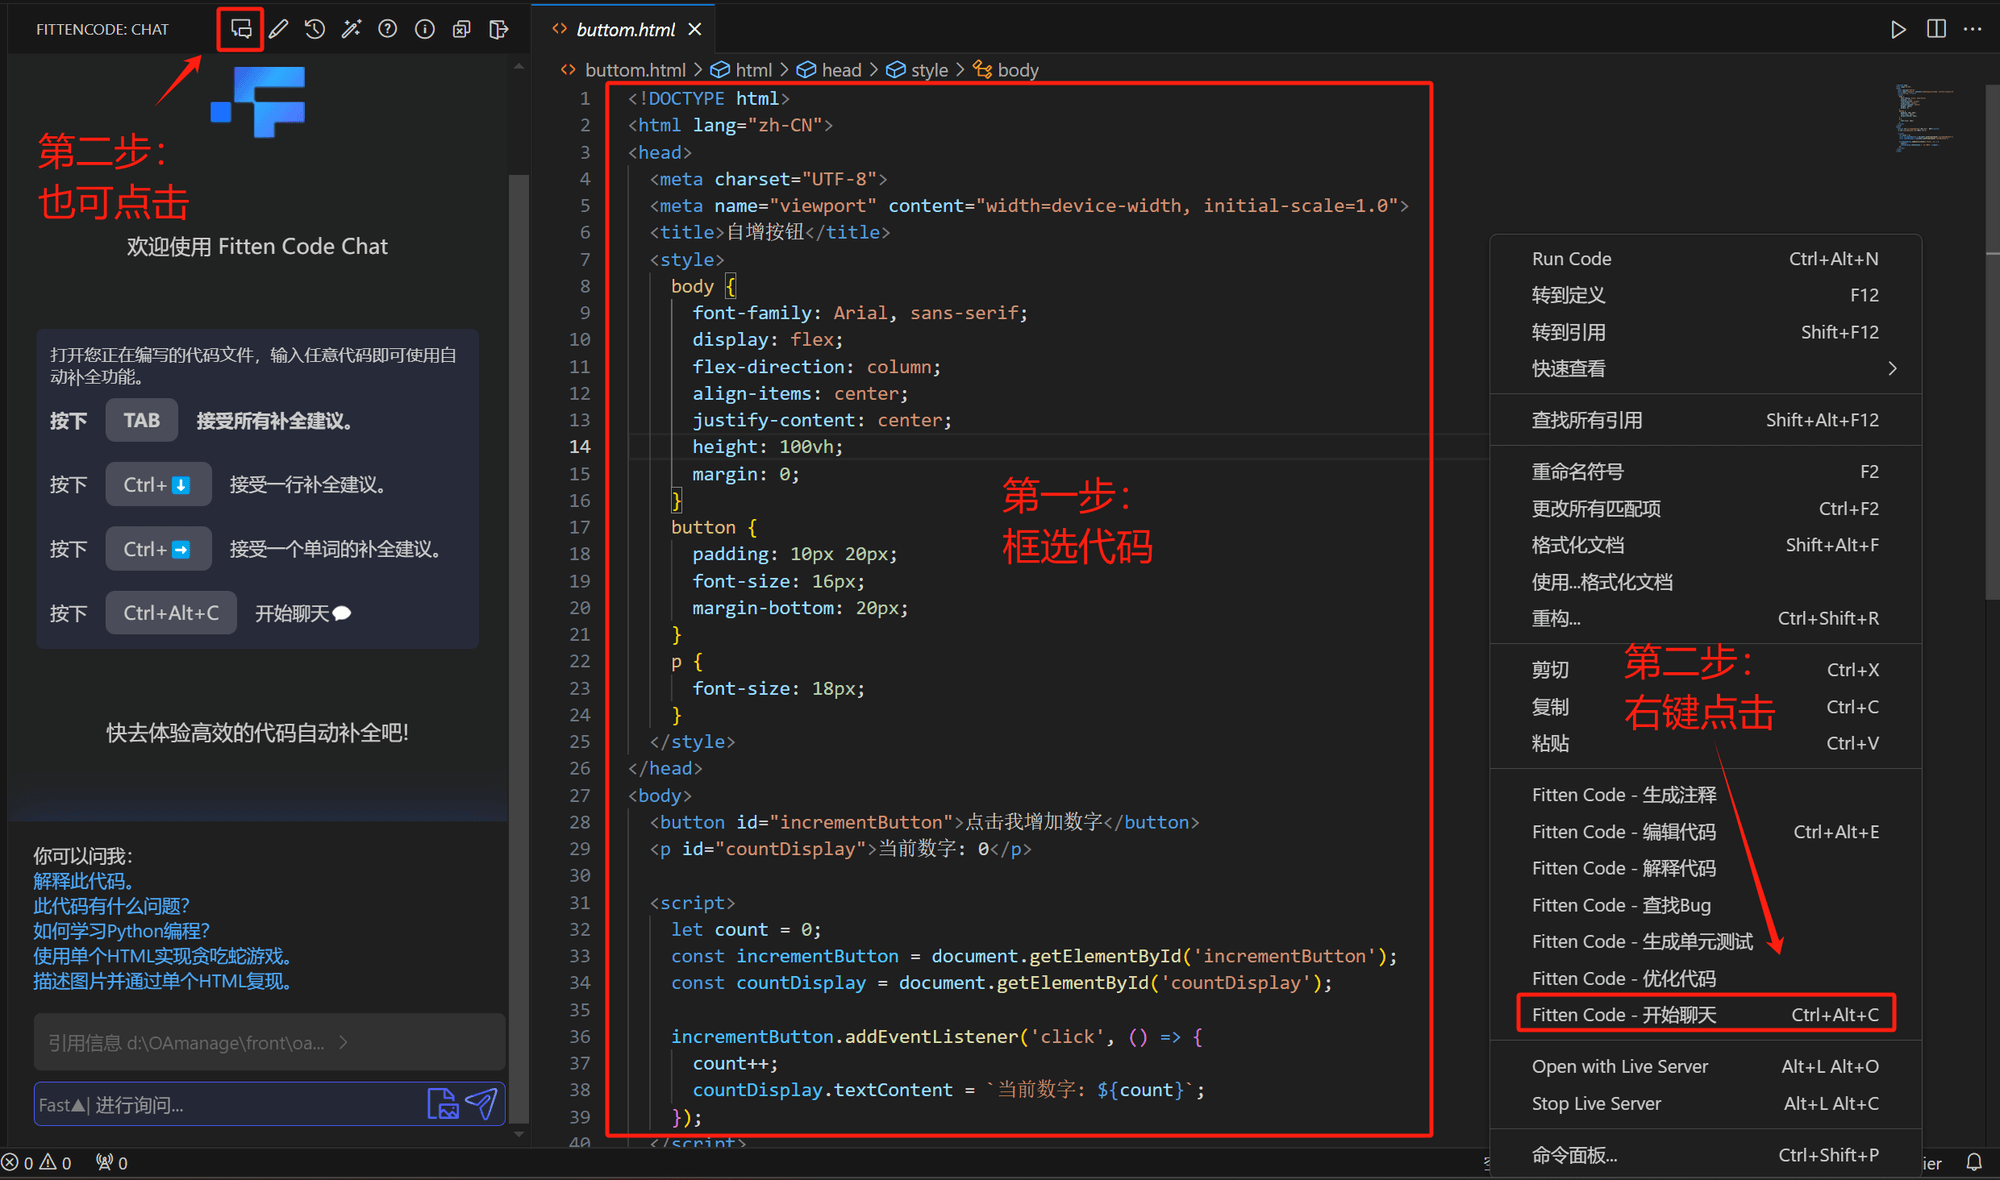Image resolution: width=2000 pixels, height=1180 pixels.
Task: Click the buttom.html breadcrumb item
Action: pyautogui.click(x=623, y=70)
